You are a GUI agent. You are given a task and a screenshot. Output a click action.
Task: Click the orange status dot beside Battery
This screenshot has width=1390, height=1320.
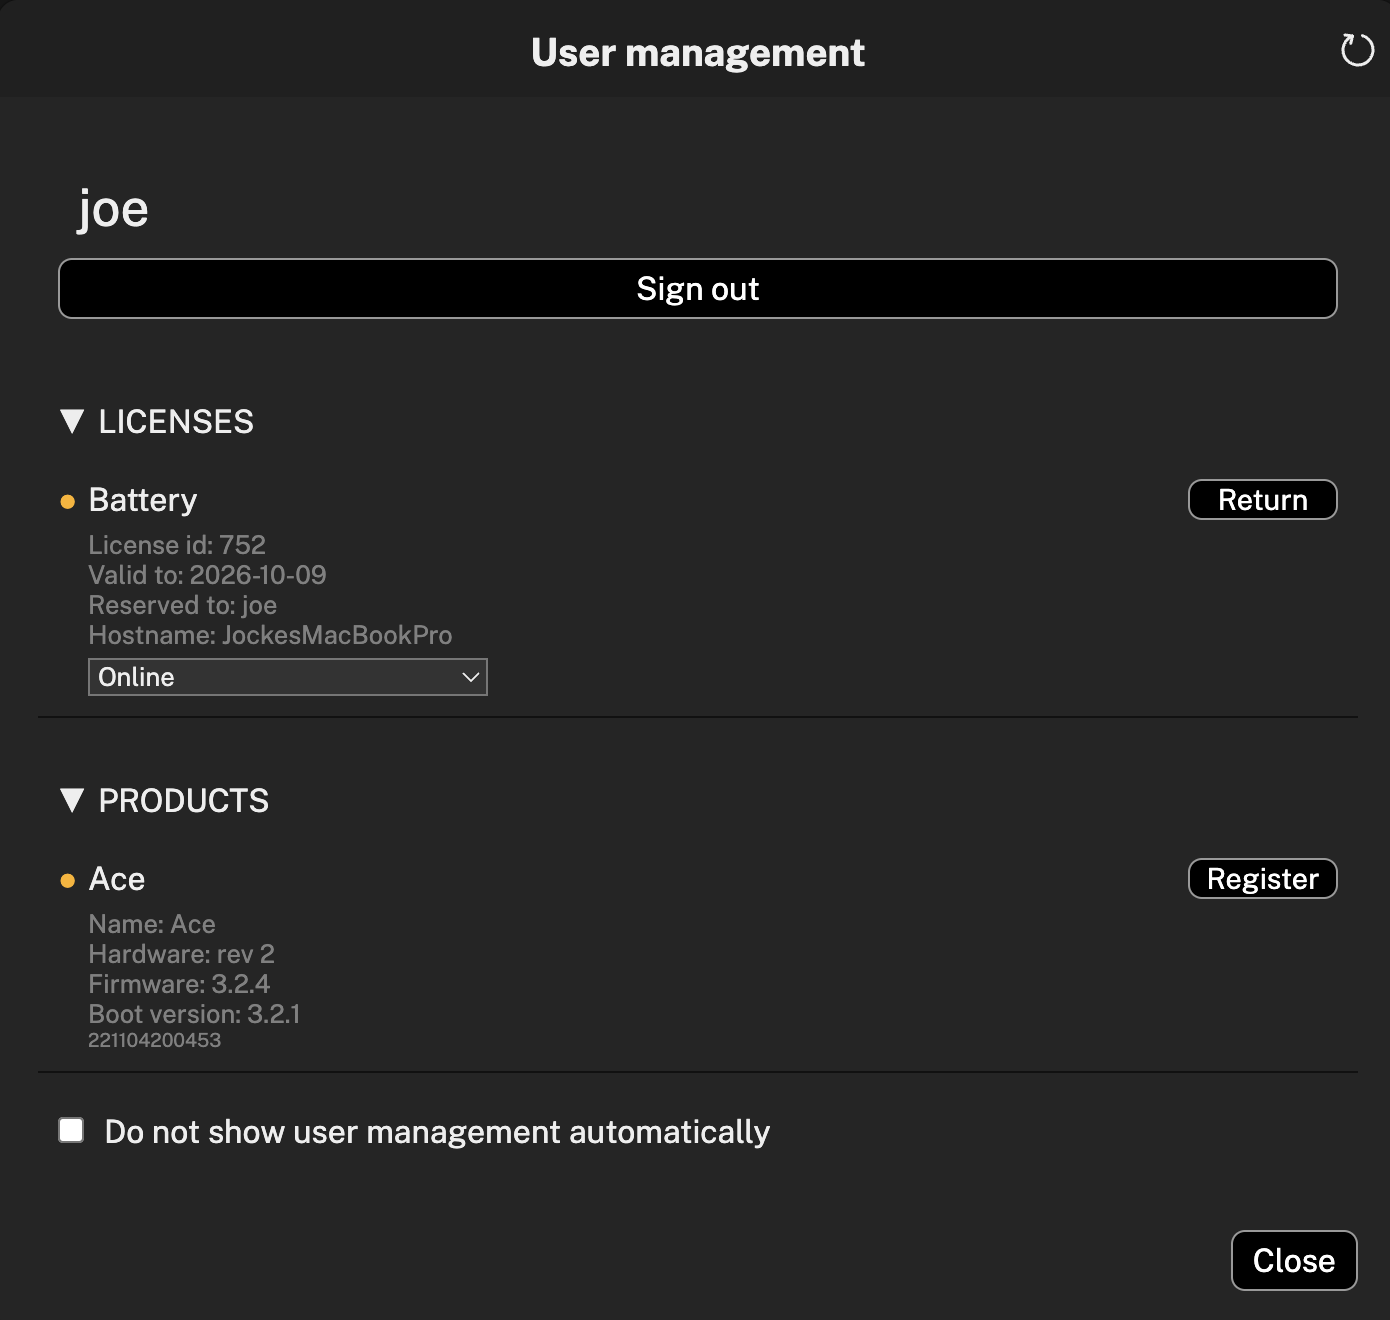tap(68, 502)
